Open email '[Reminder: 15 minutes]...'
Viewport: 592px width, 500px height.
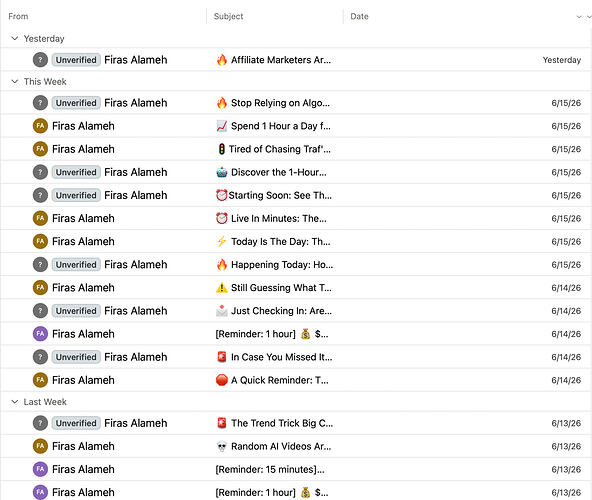[x=296, y=469]
